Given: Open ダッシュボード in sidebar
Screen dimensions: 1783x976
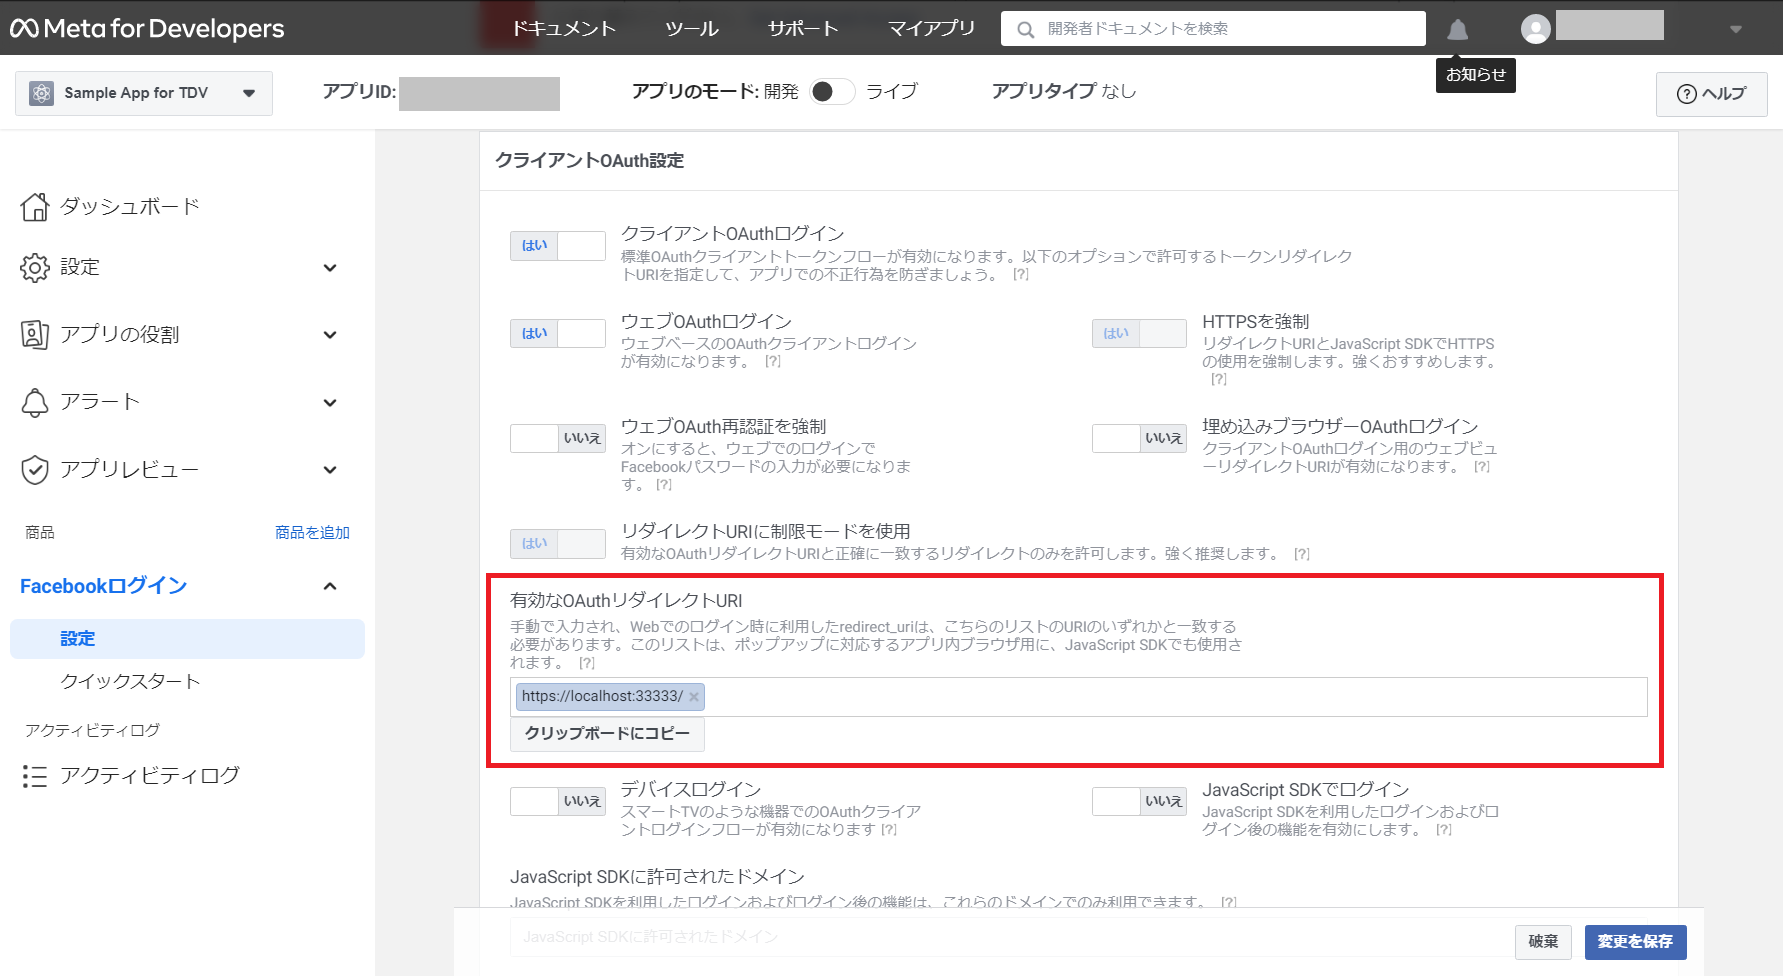Looking at the screenshot, I should click(x=130, y=207).
